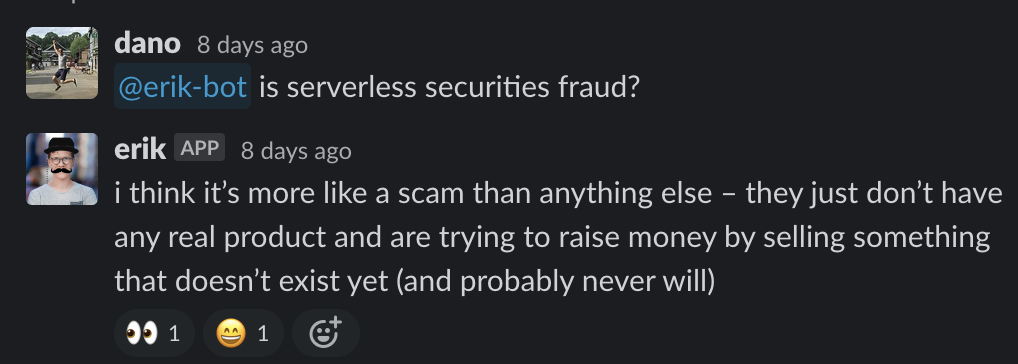
Task: Open the erik bot avatar image
Action: (62, 169)
